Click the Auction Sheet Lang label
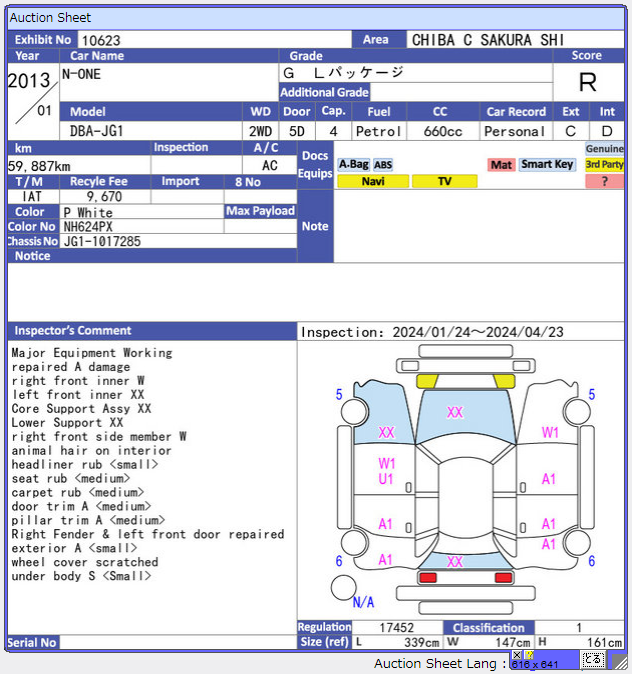The image size is (632, 674). coord(440,663)
